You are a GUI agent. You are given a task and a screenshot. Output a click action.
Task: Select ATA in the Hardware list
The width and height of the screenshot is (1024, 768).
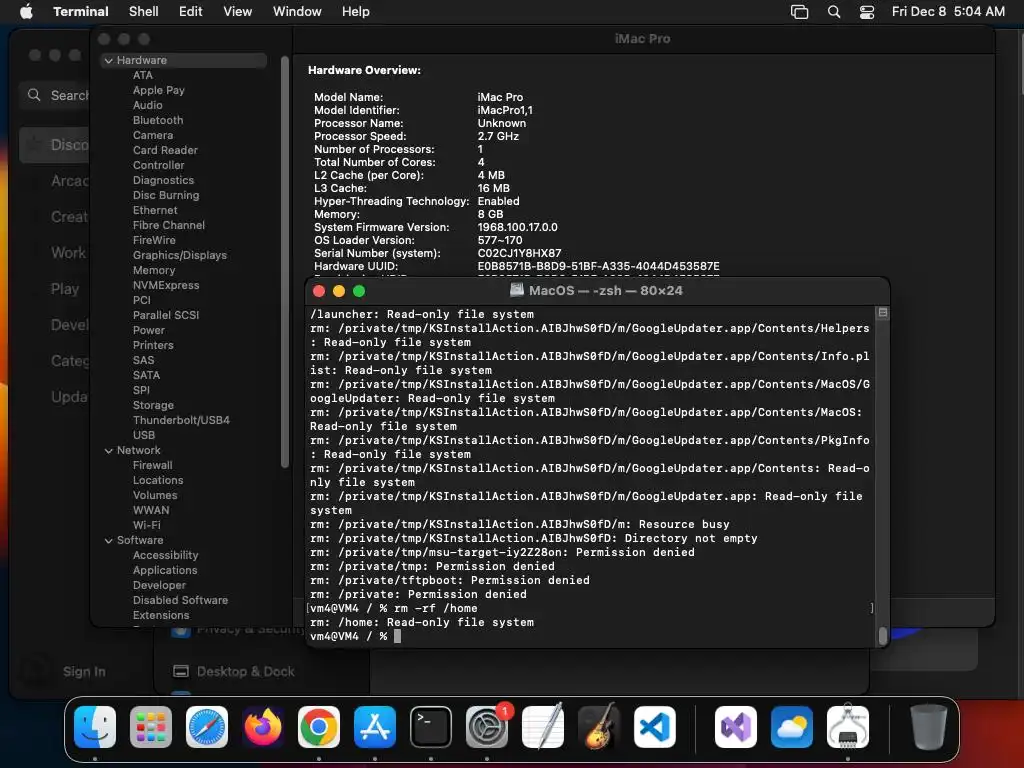click(x=143, y=75)
